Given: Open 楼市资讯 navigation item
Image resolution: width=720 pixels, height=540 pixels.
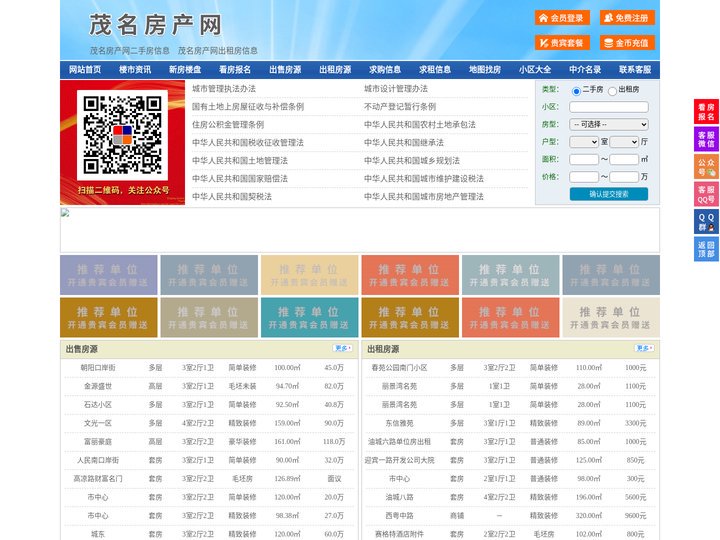Looking at the screenshot, I should pos(135,70).
